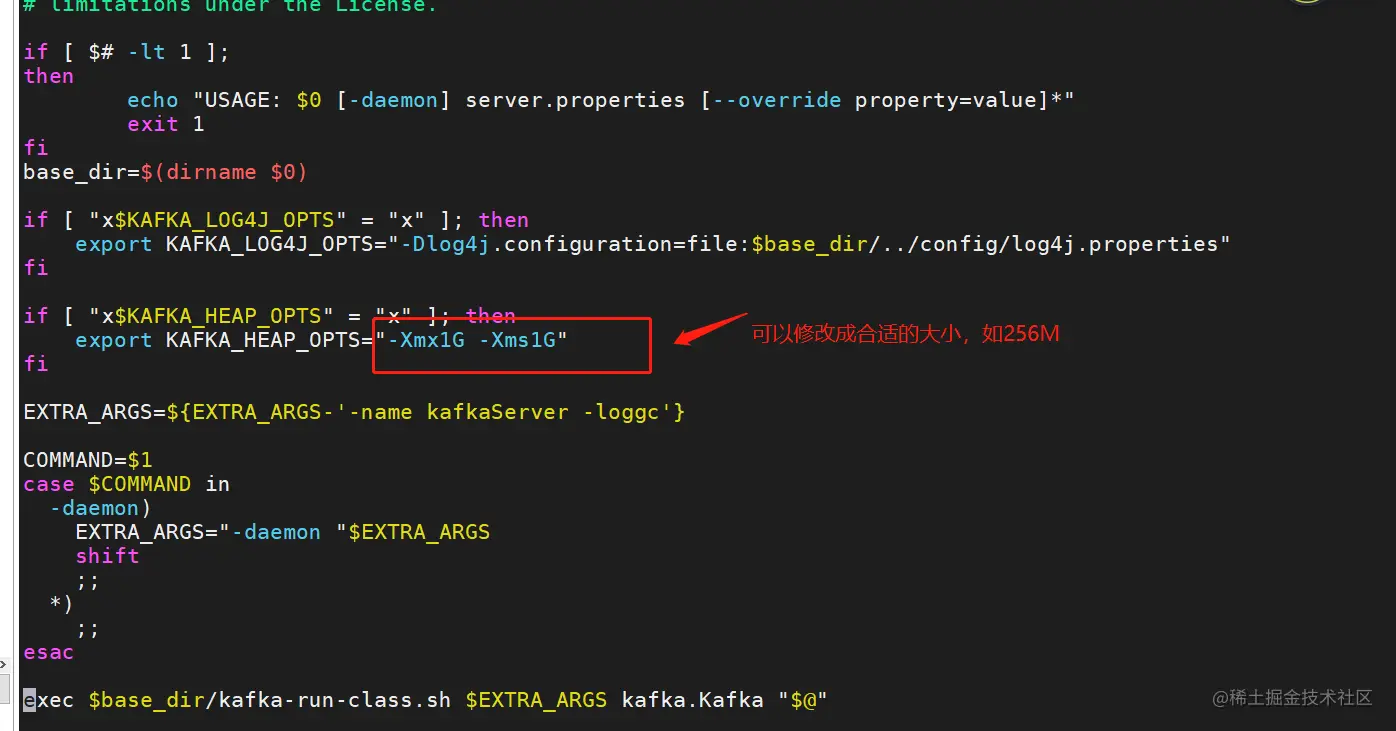1396x731 pixels.
Task: Click "dirname" in the base_dir line
Action: pos(211,172)
